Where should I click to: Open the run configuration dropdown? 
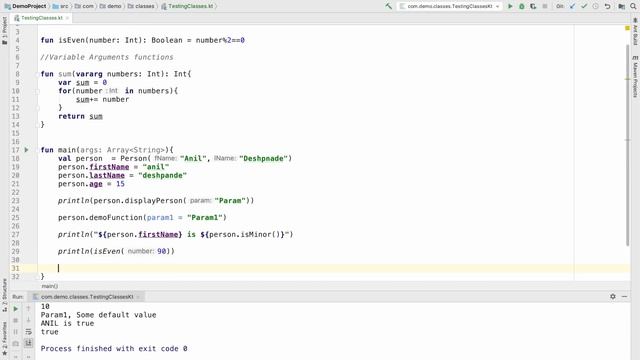(449, 6)
